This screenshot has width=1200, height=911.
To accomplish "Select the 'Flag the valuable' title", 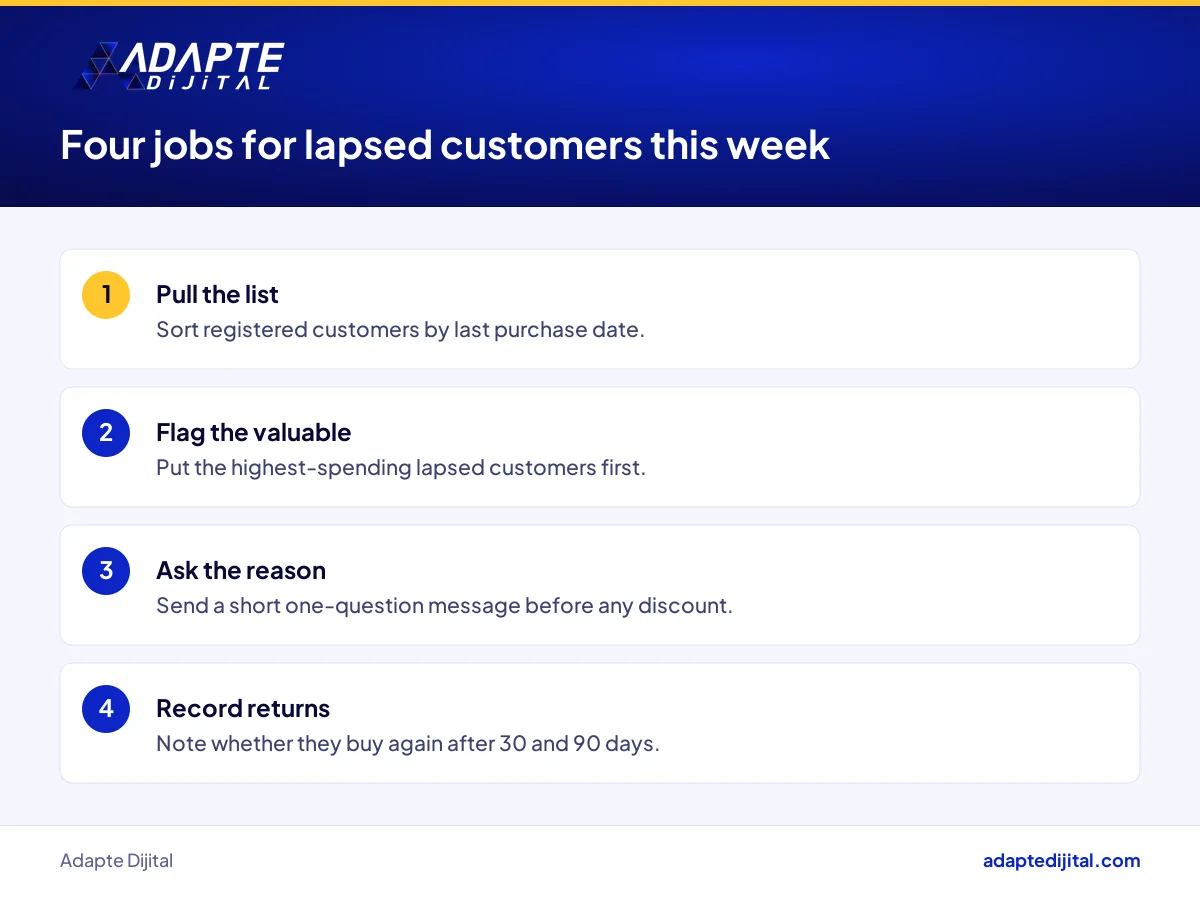I will (253, 432).
